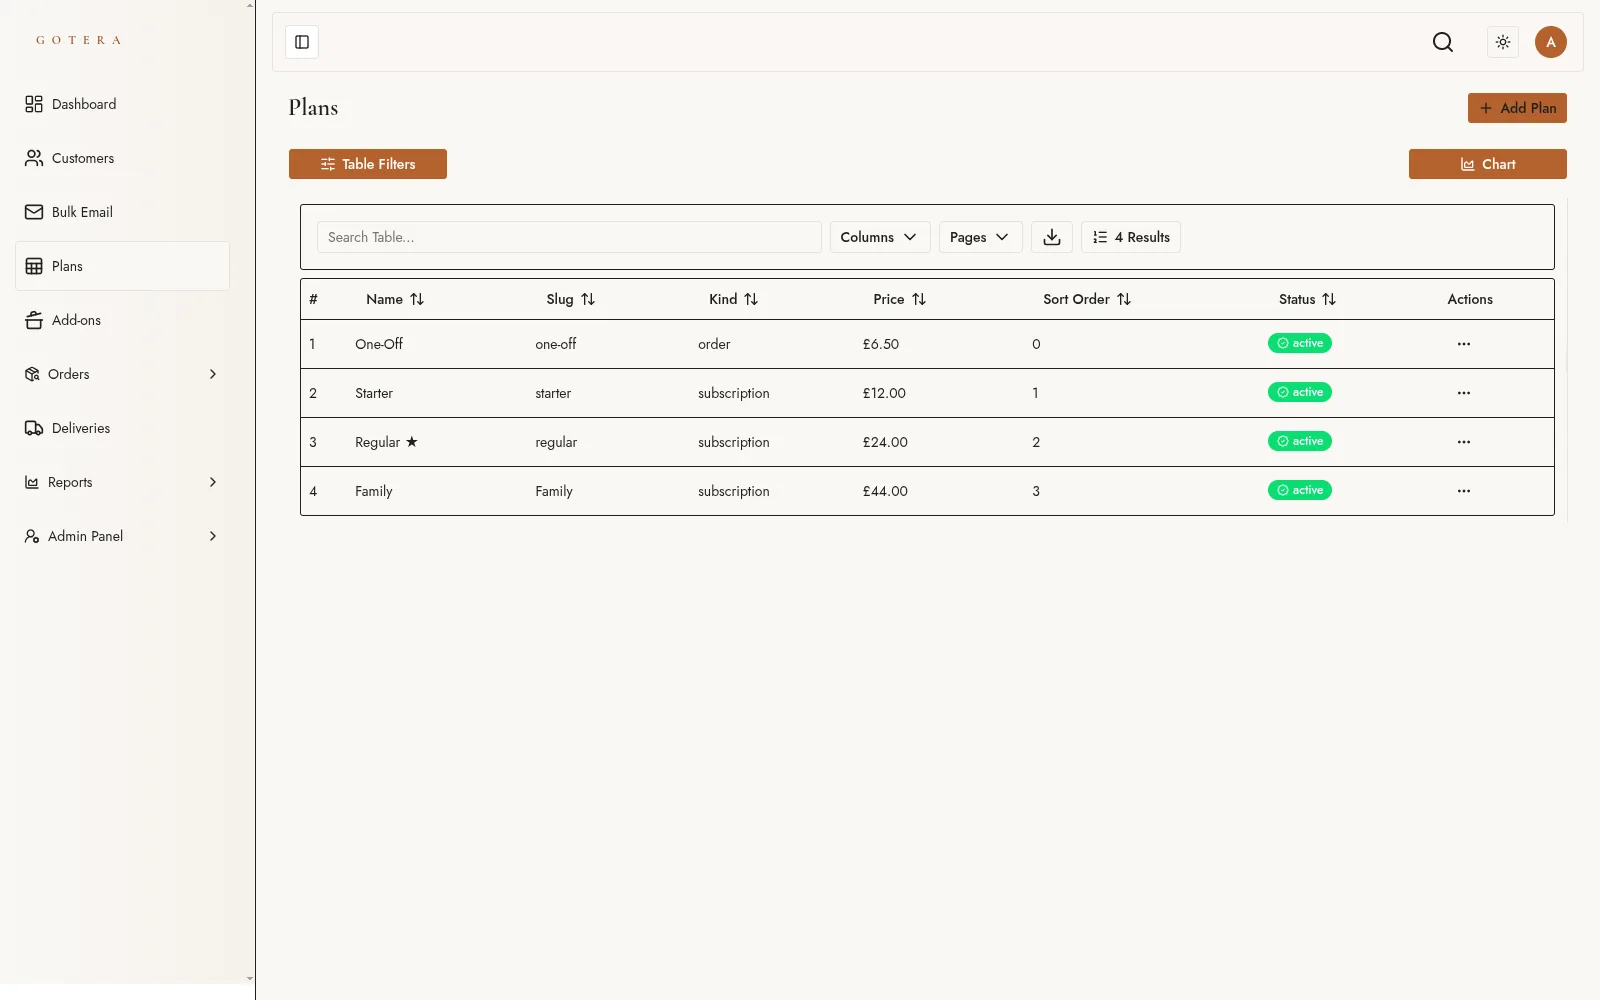
Task: Click the £44.00 price cell
Action: (885, 491)
